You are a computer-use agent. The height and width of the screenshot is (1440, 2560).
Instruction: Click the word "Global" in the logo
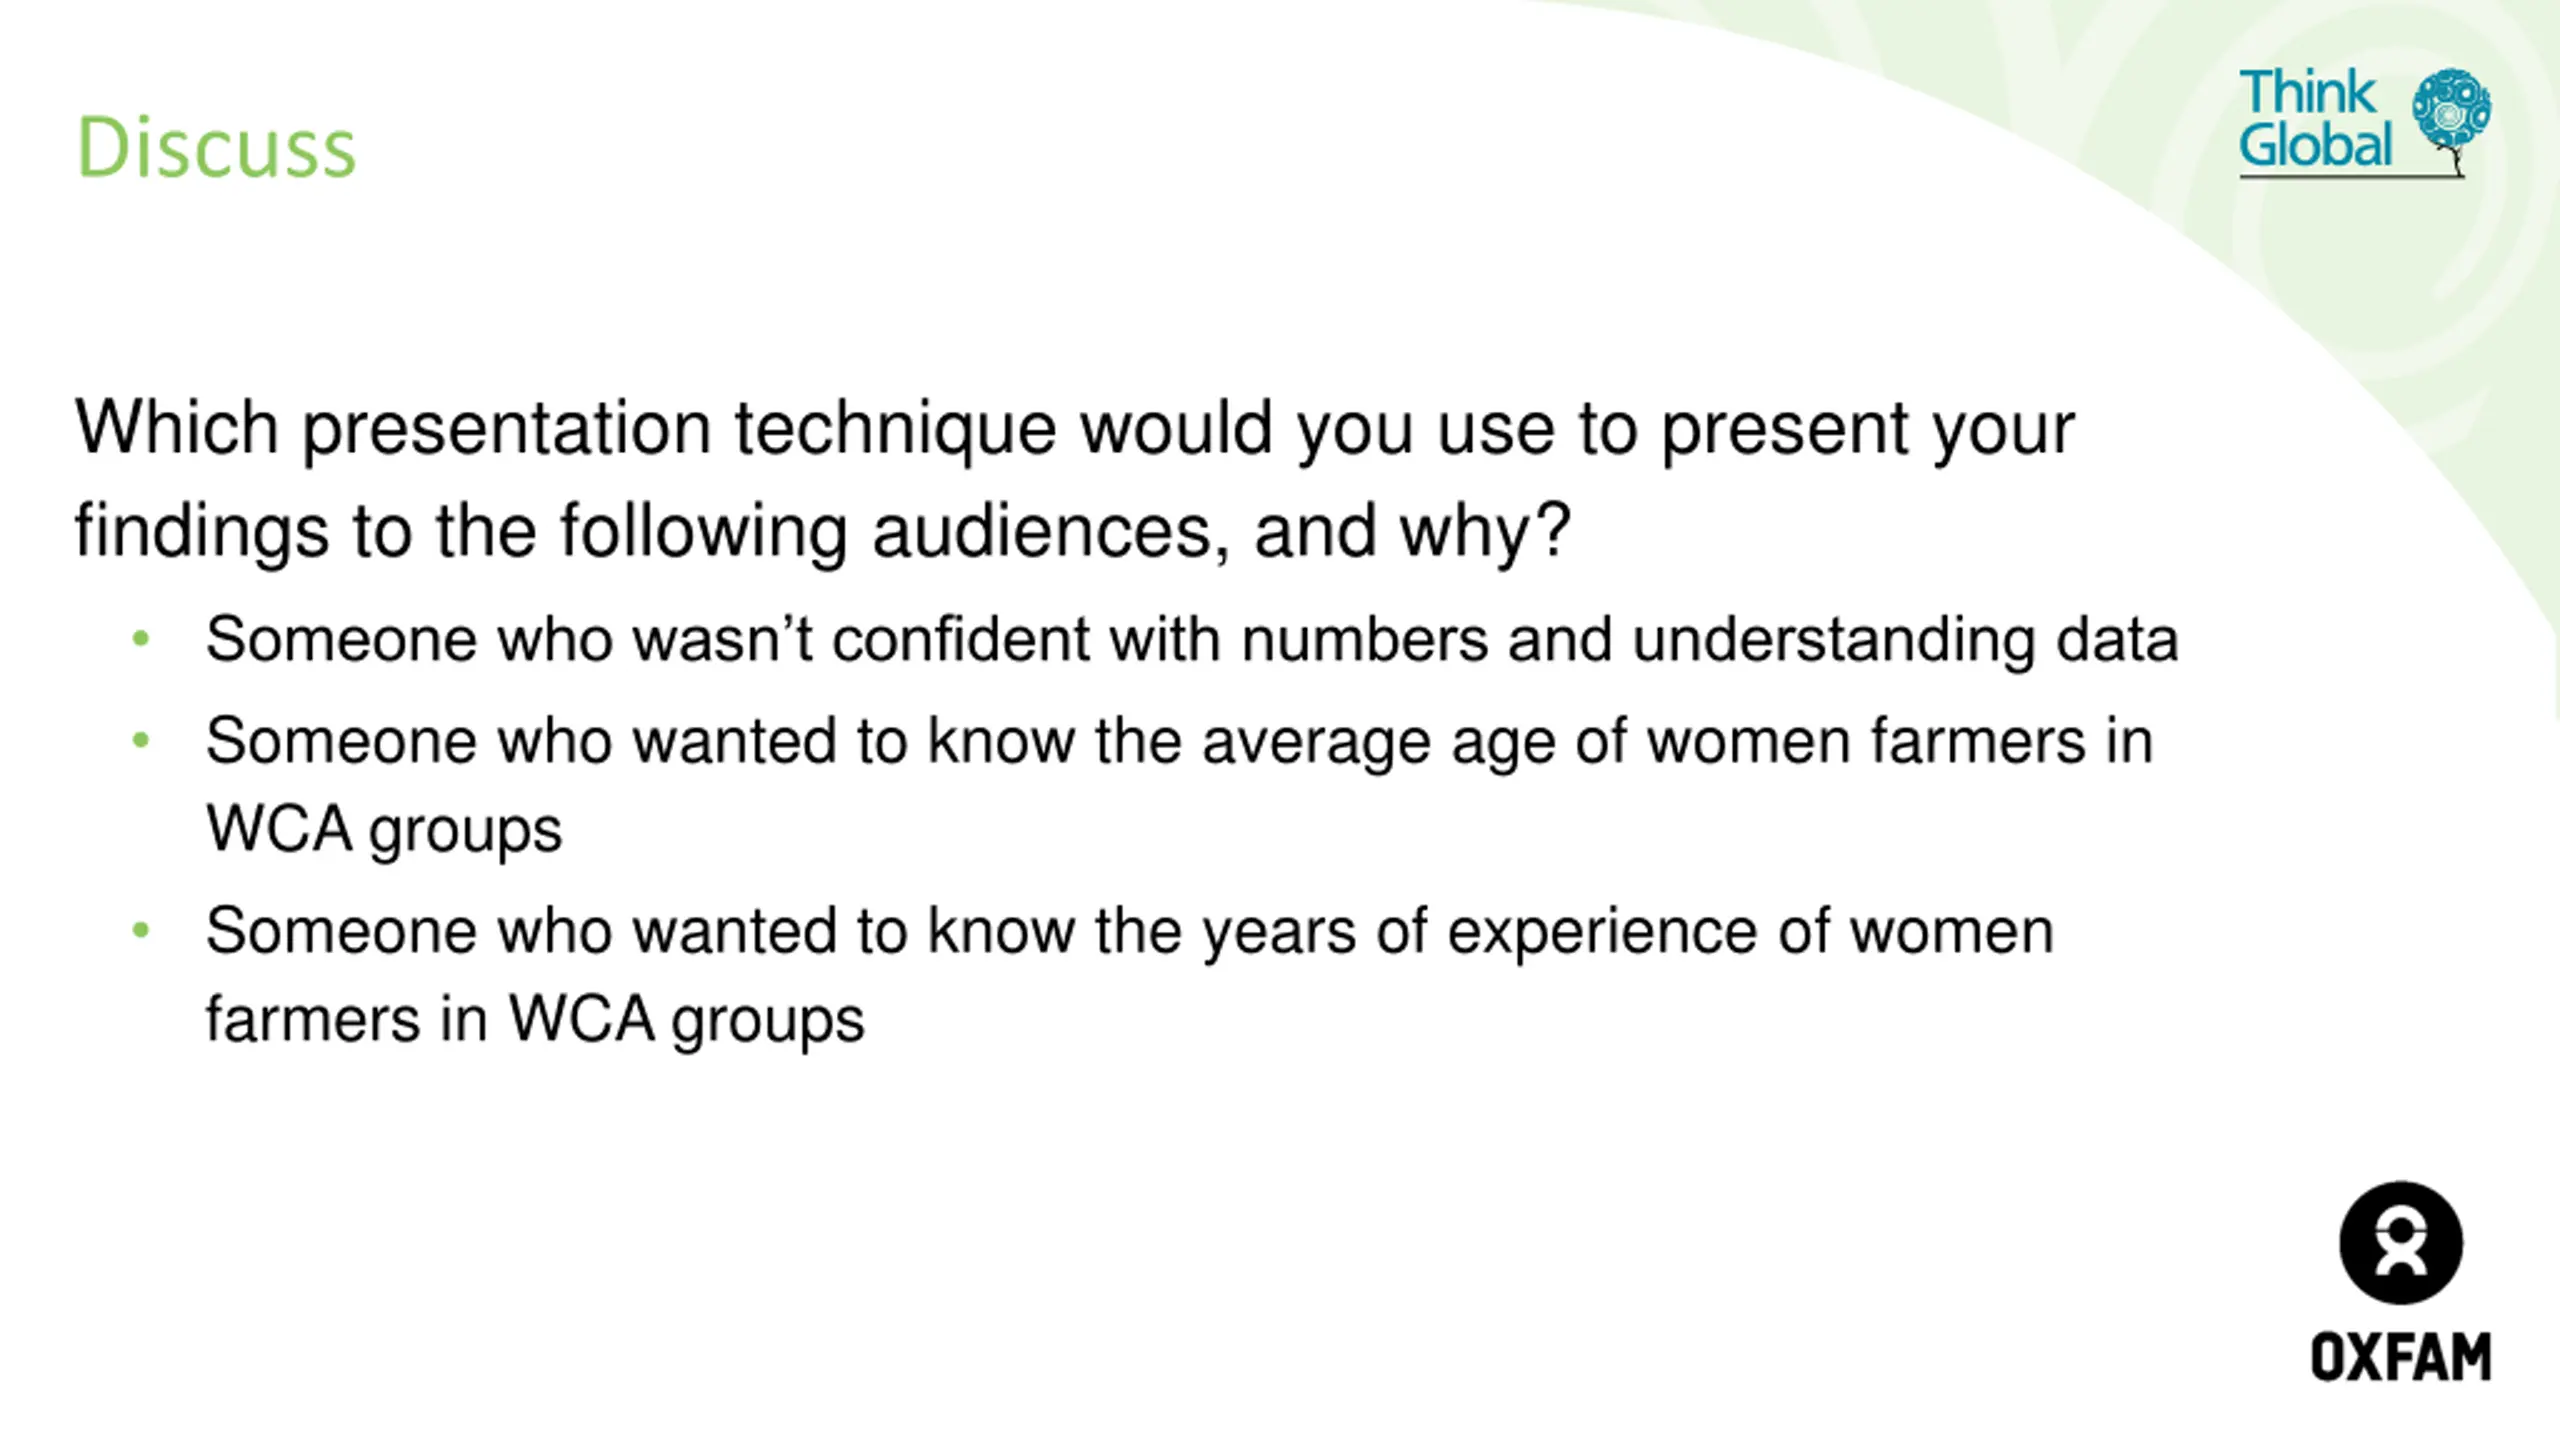[2315, 144]
